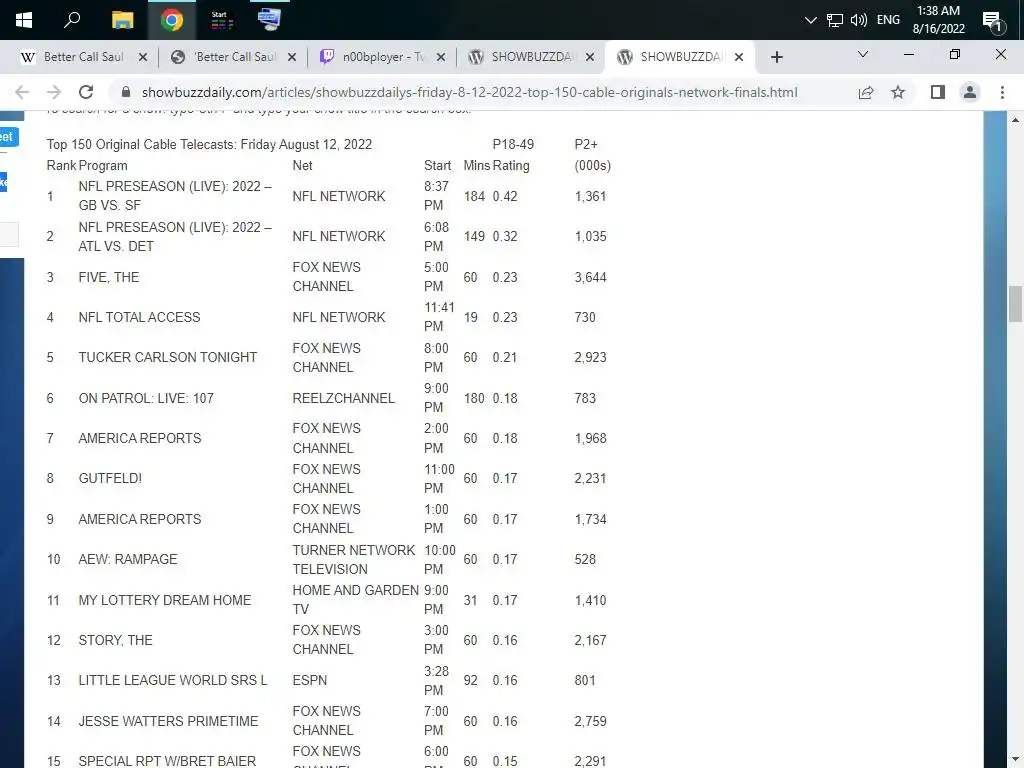
Task: Click the Tweet share button
Action: coord(8,136)
